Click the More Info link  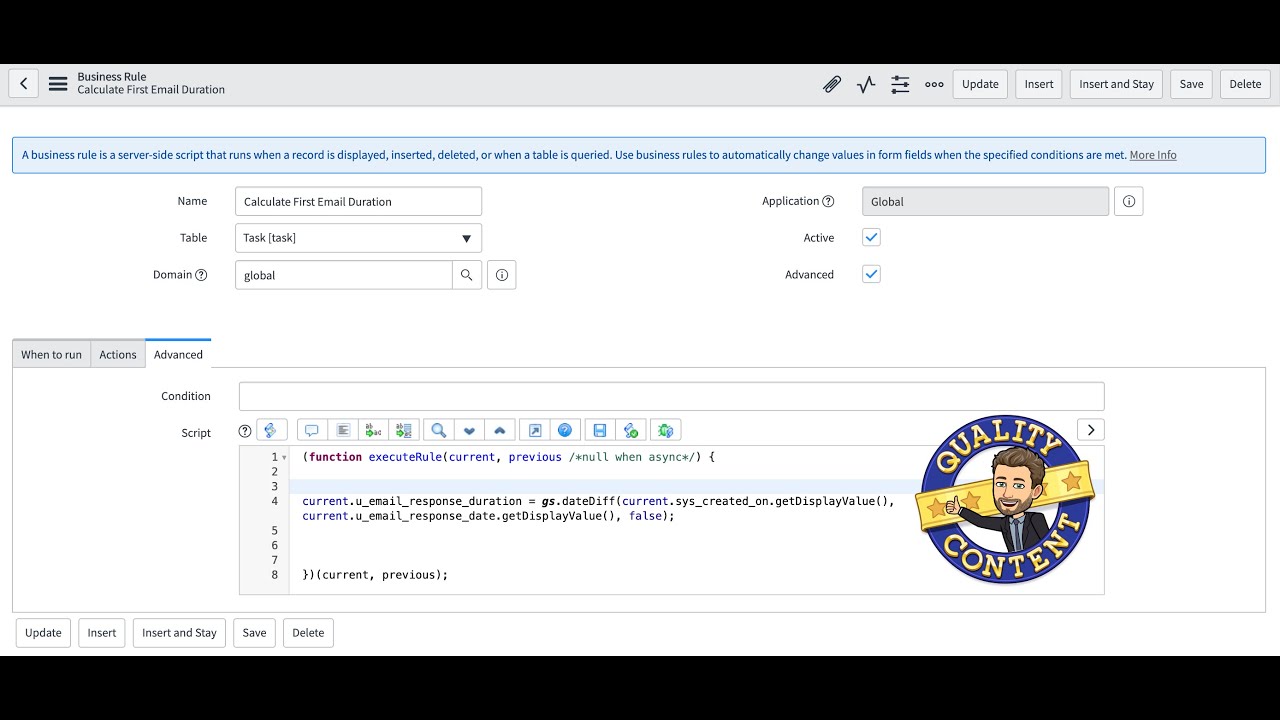1152,155
